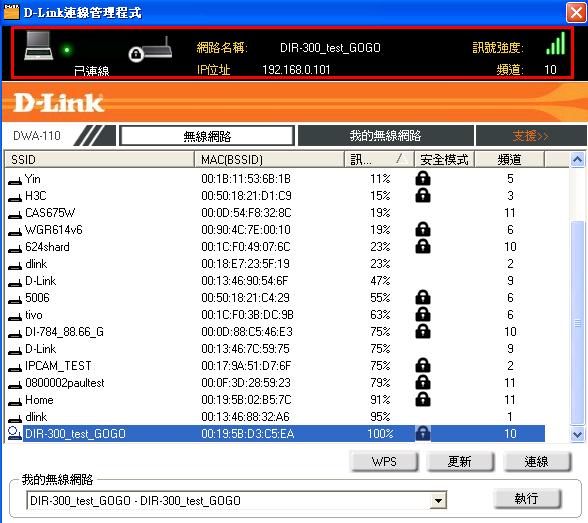Click the router icon beside 5006
Viewport: 588px width, 523px height.
pos(15,300)
